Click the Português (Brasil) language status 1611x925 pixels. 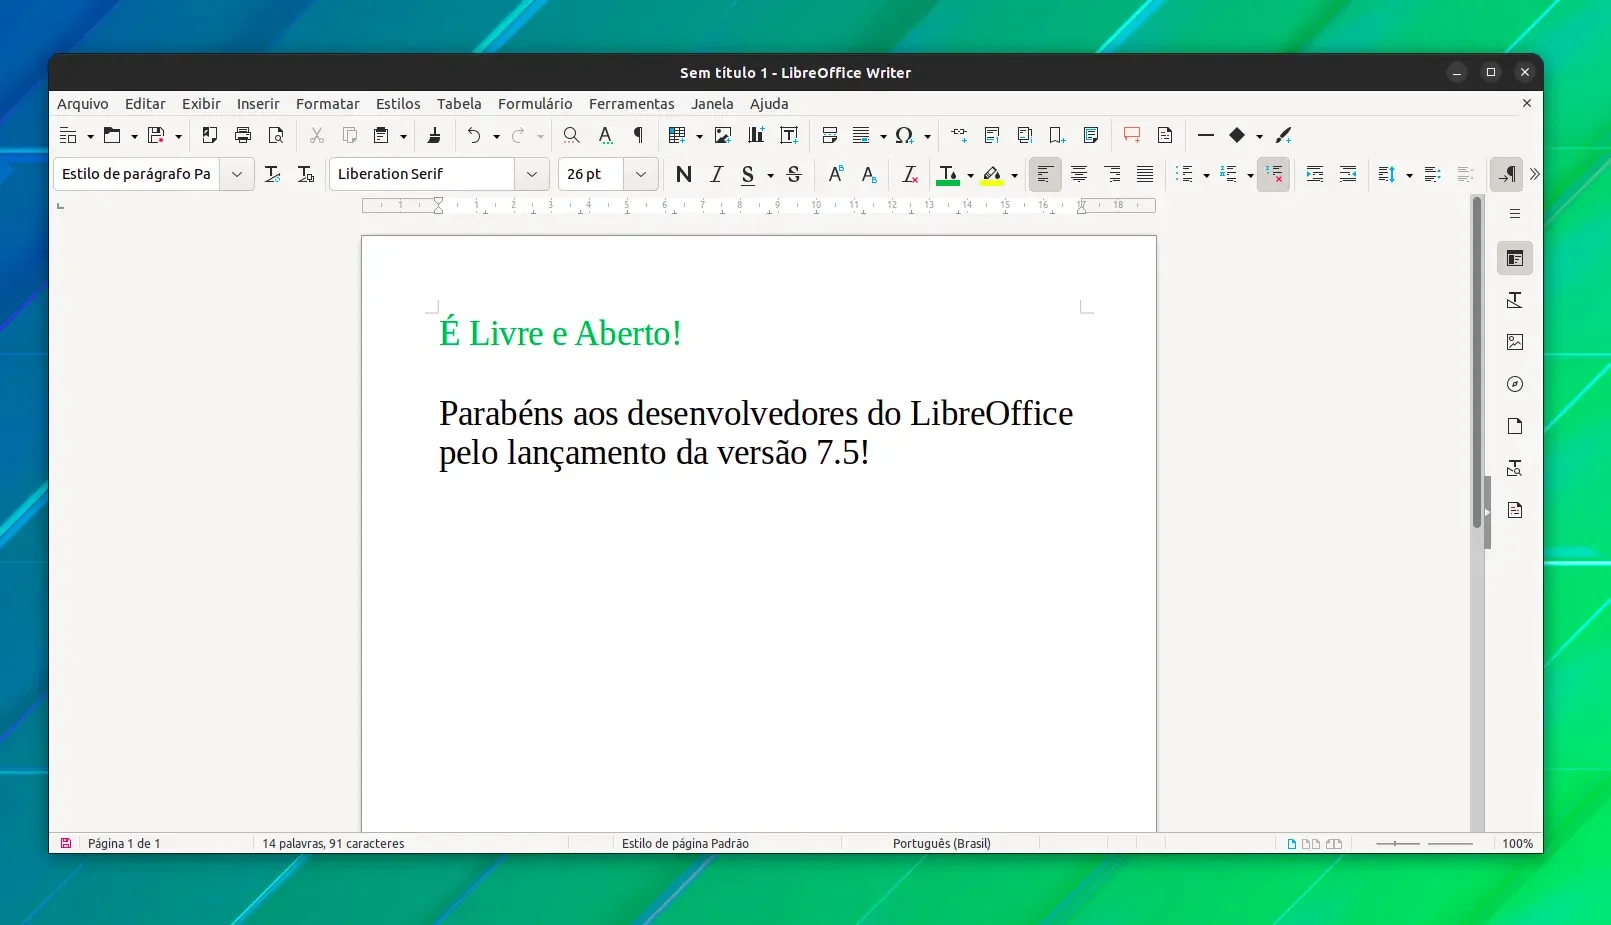click(942, 844)
